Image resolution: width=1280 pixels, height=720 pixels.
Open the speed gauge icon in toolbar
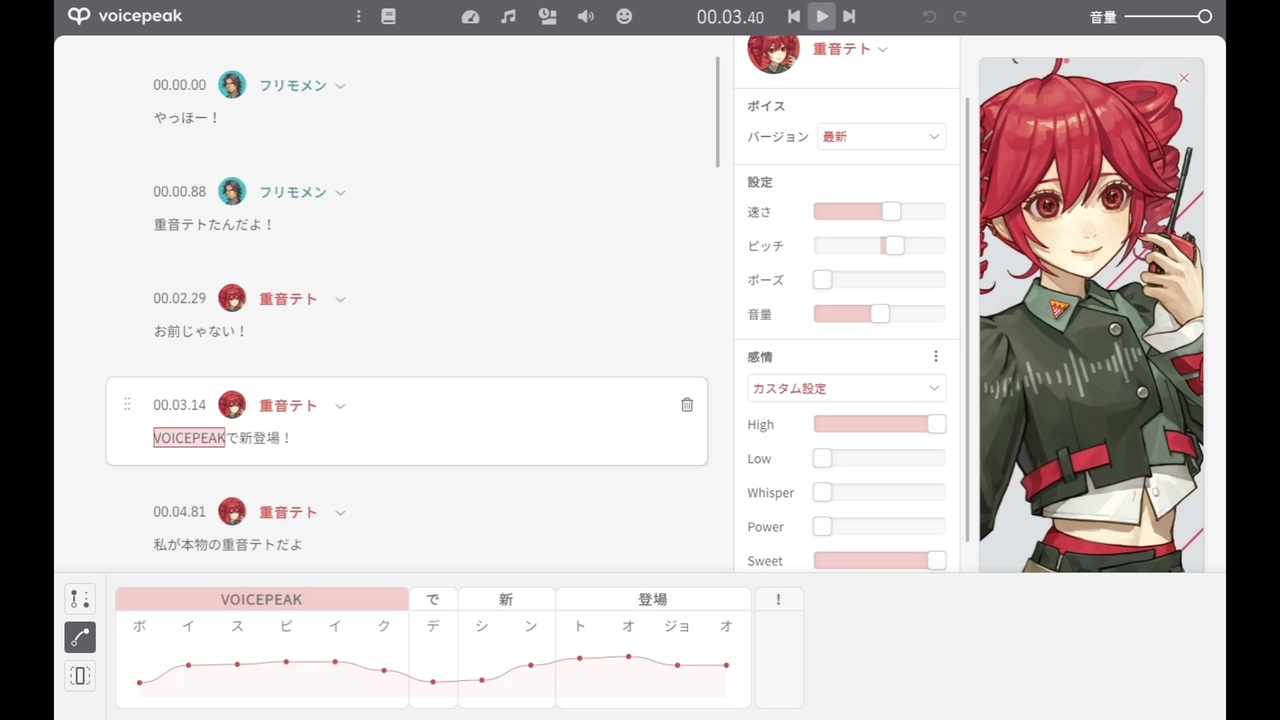pyautogui.click(x=471, y=16)
